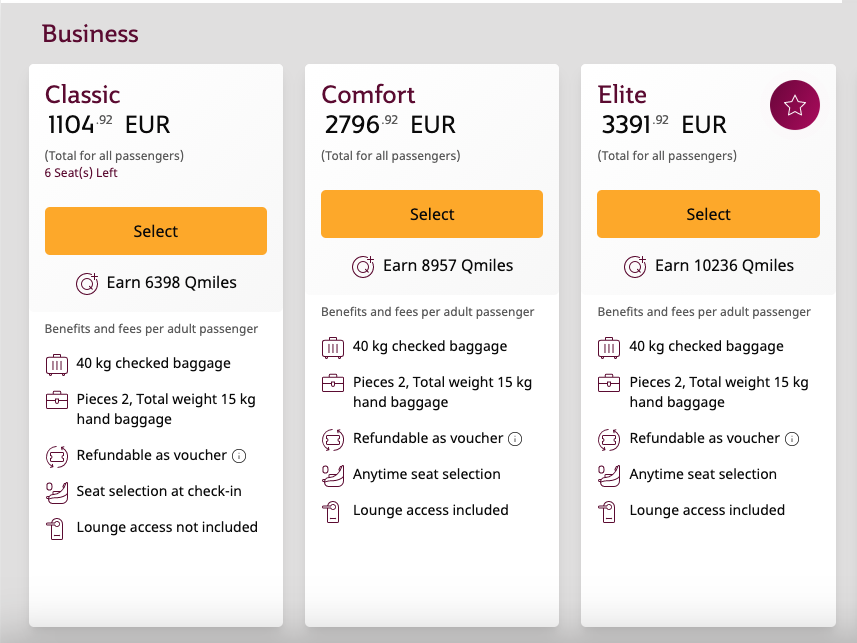Click Classic refundable voucher info icon
The width and height of the screenshot is (857, 643).
pyautogui.click(x=239, y=456)
